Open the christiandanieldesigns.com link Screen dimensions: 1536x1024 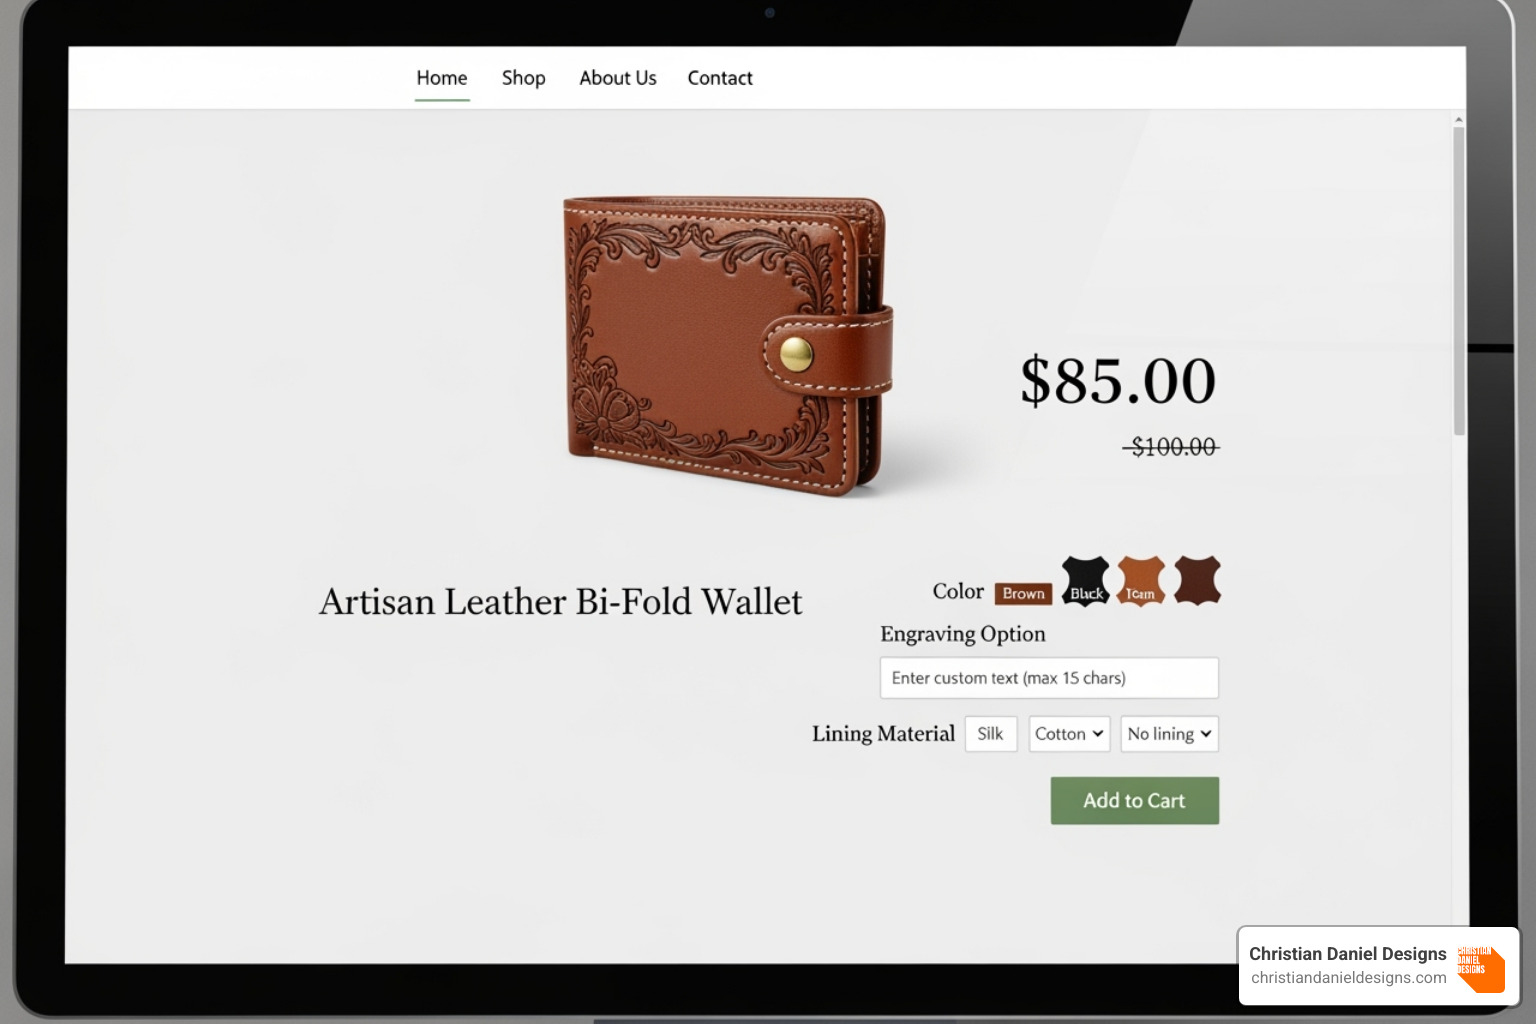[x=1348, y=978]
